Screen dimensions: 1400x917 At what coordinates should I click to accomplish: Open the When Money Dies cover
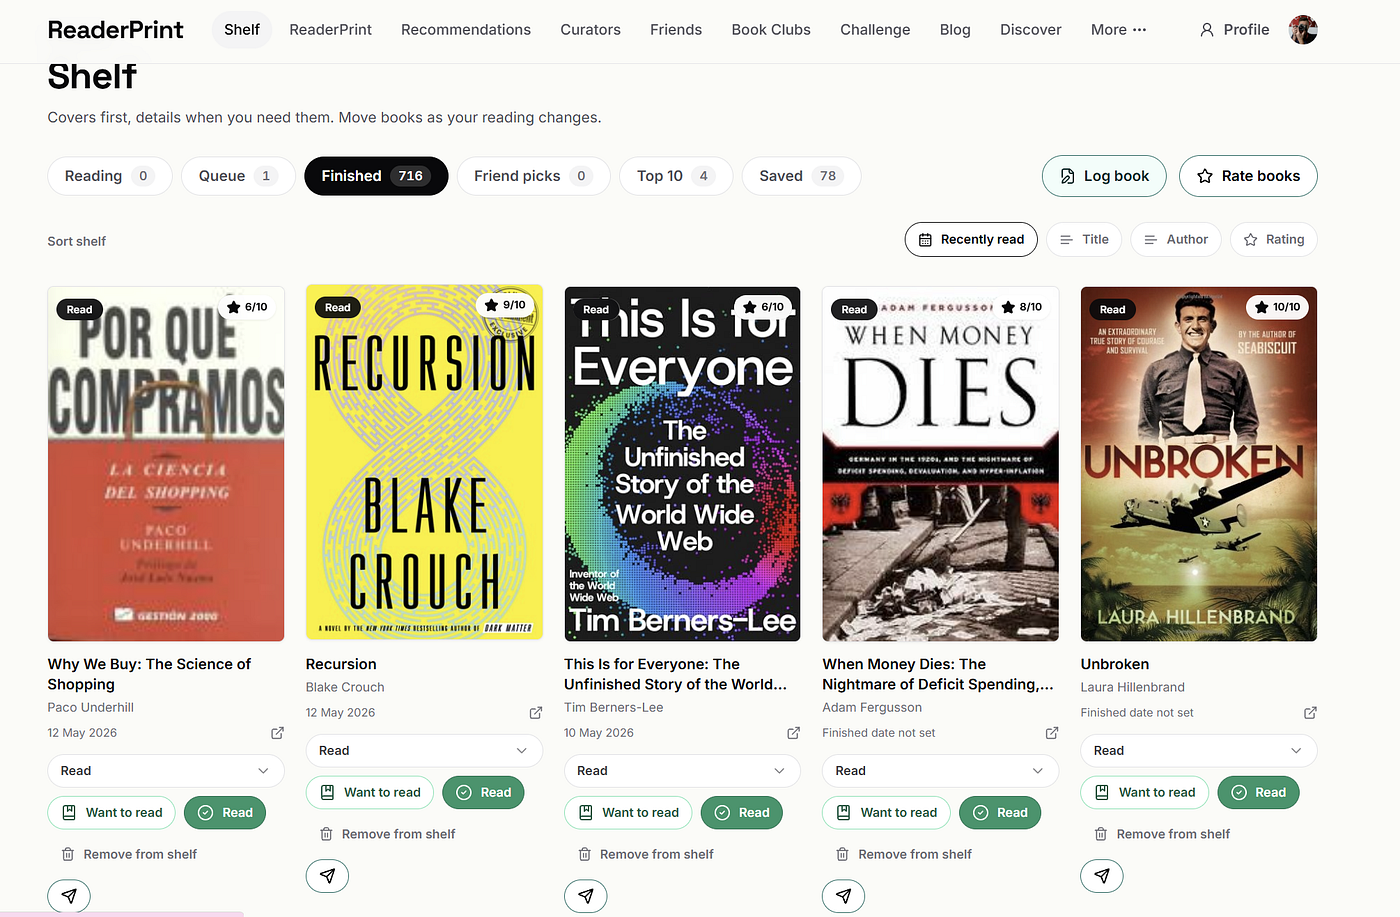coord(940,464)
